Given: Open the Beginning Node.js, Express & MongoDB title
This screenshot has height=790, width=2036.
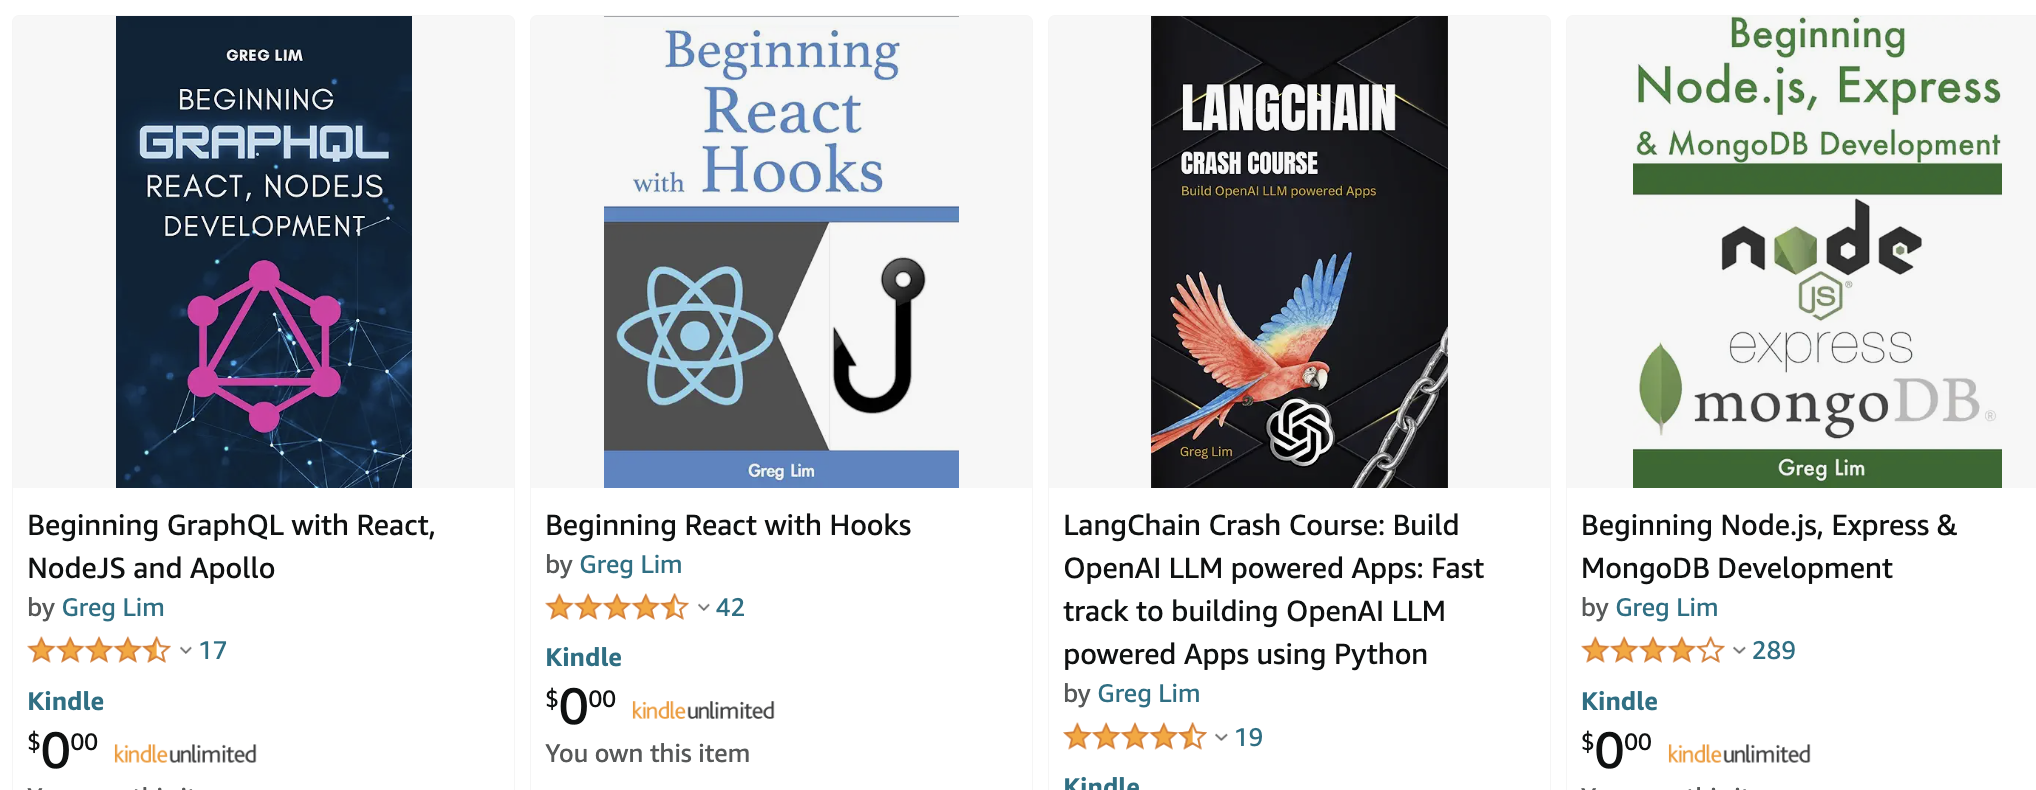Looking at the screenshot, I should pyautogui.click(x=1769, y=546).
